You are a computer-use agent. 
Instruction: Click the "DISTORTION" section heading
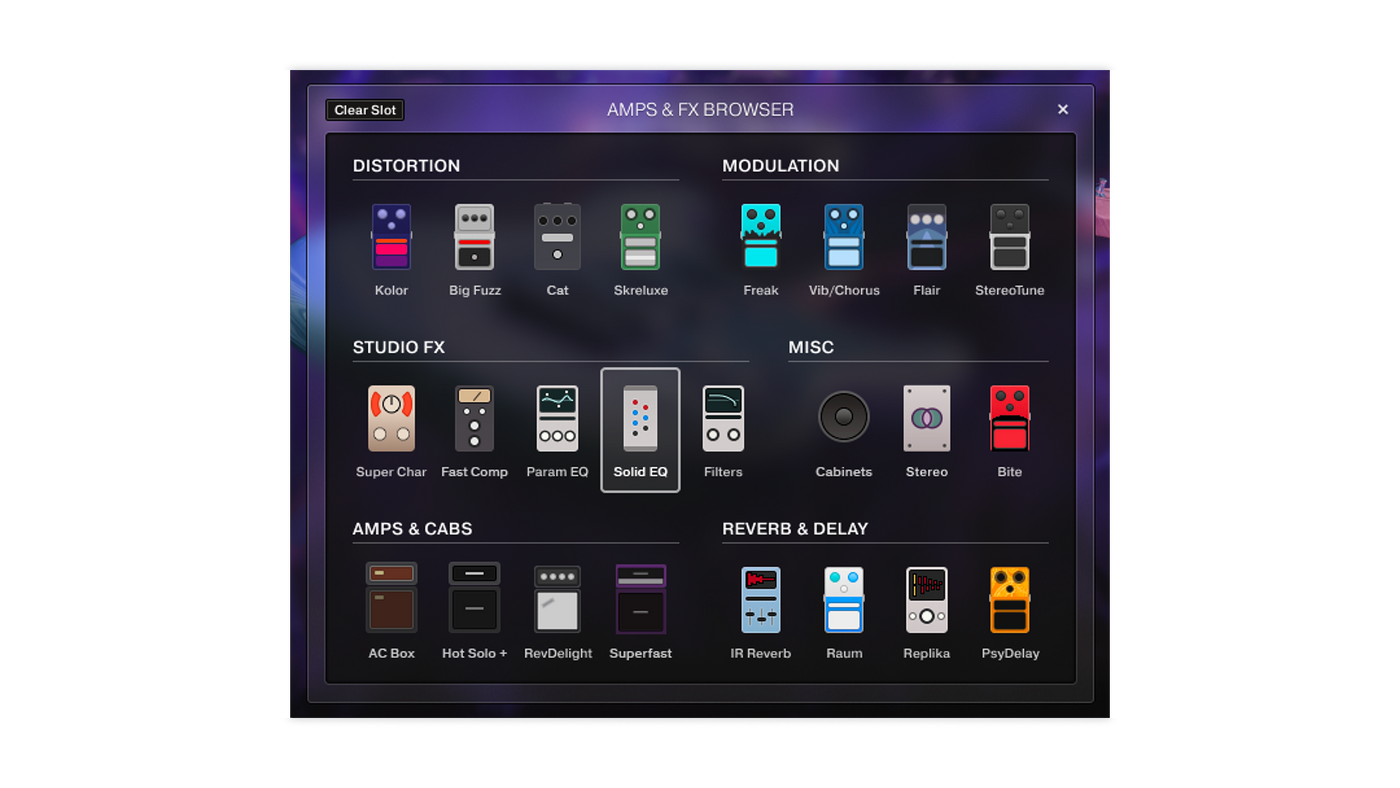[x=406, y=166]
